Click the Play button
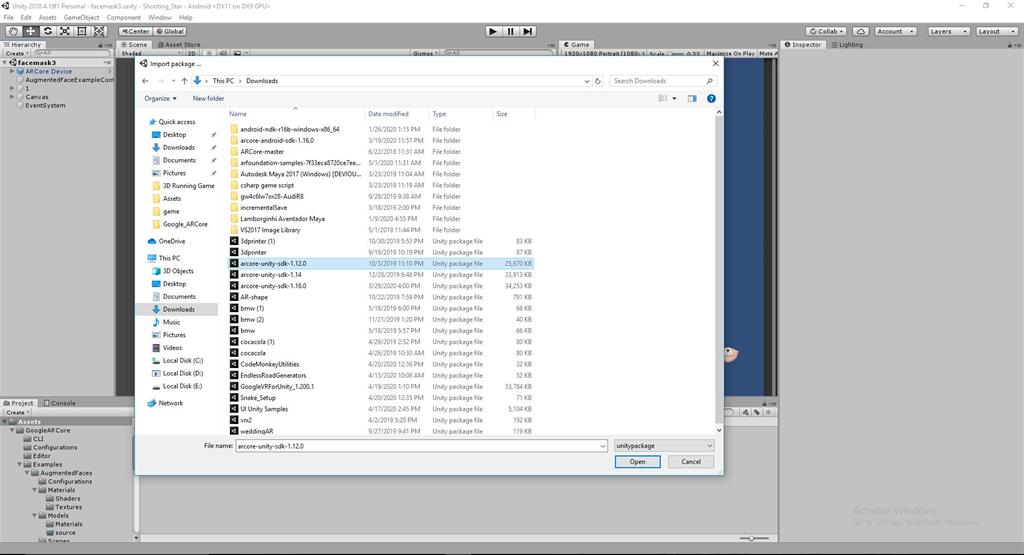 coord(493,31)
